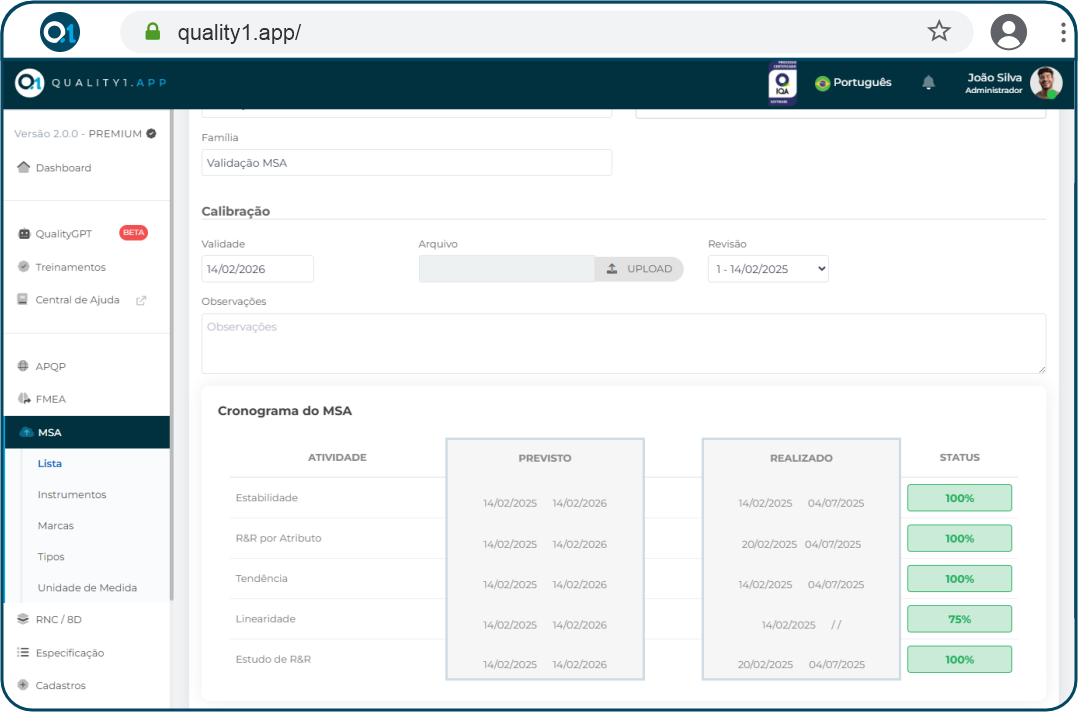
Task: Expand the Cadastros sidebar menu
Action: (60, 686)
